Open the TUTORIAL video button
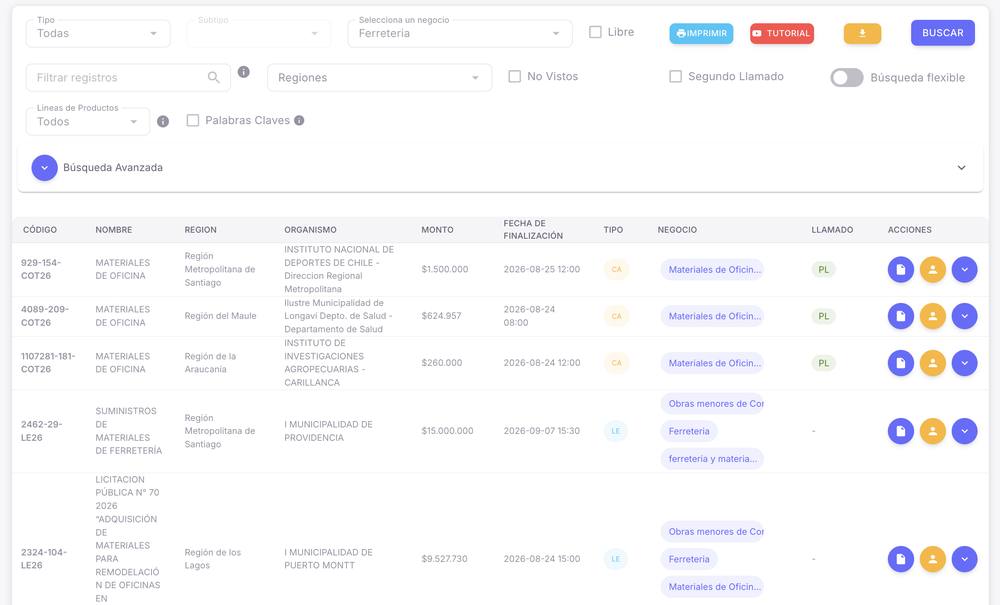The image size is (1000, 605). coord(782,33)
